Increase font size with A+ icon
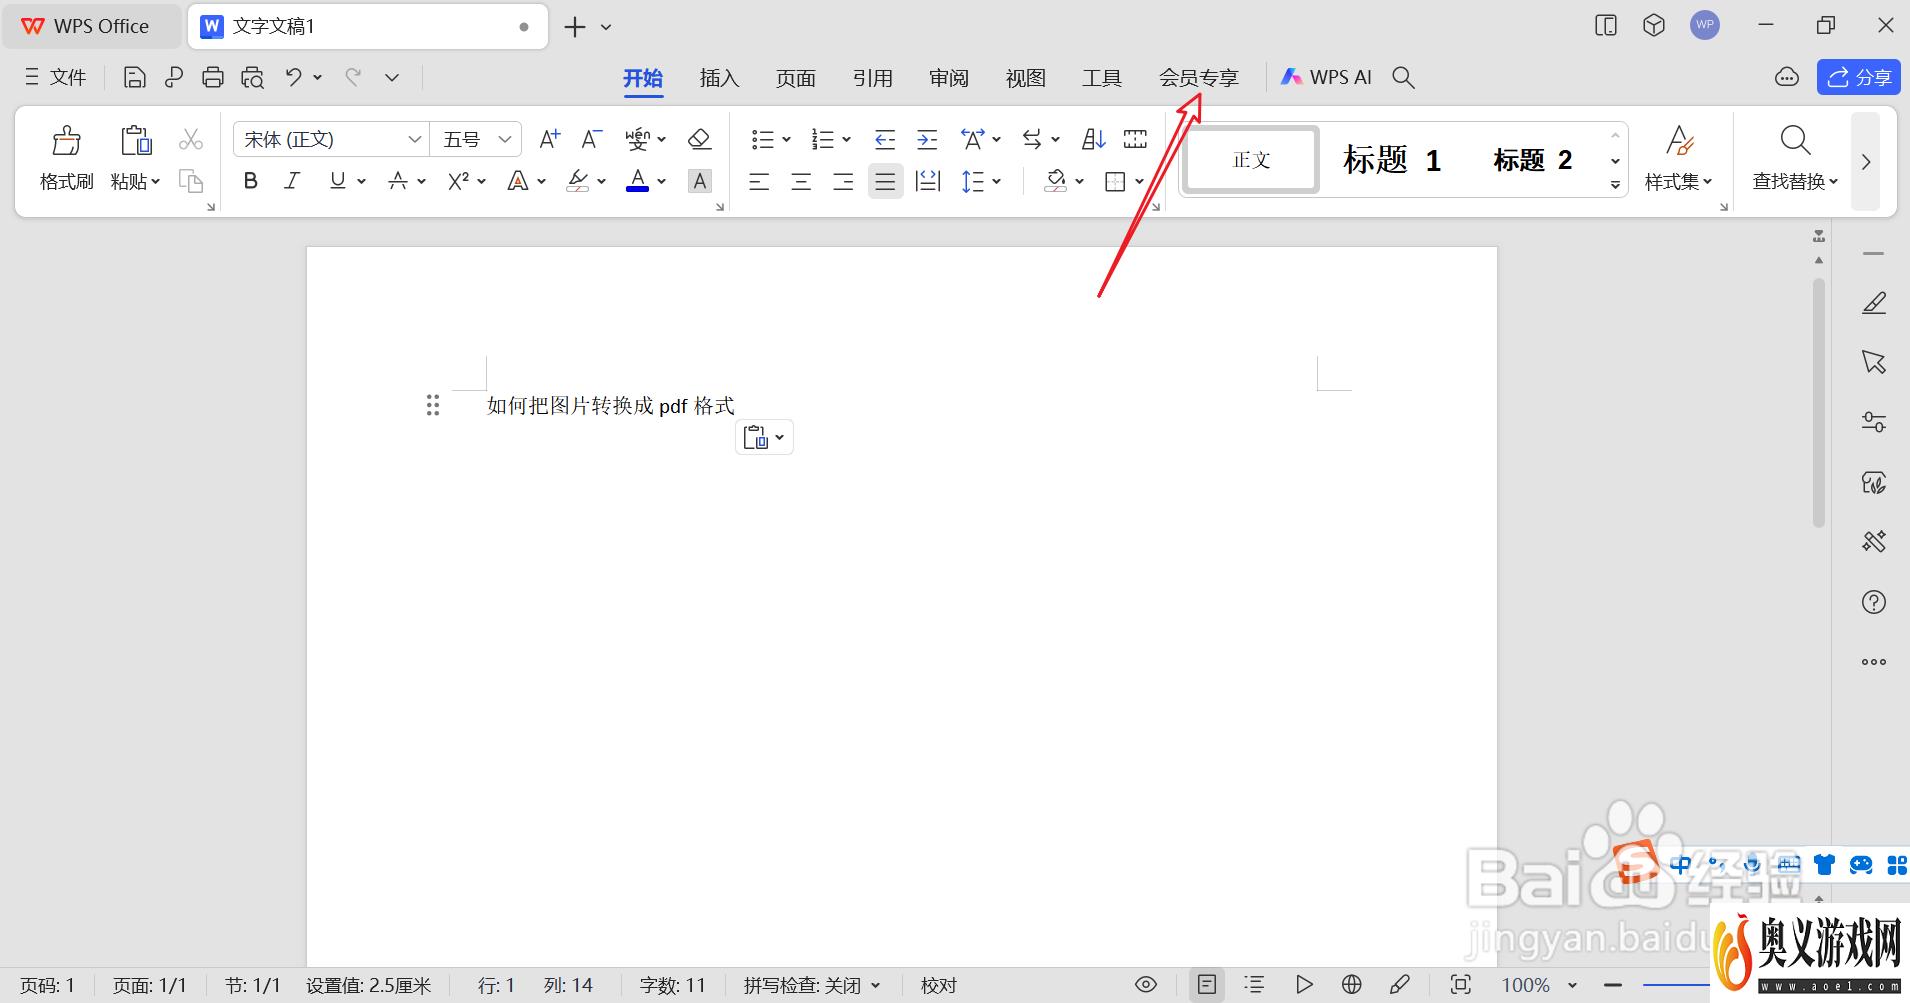 point(549,139)
